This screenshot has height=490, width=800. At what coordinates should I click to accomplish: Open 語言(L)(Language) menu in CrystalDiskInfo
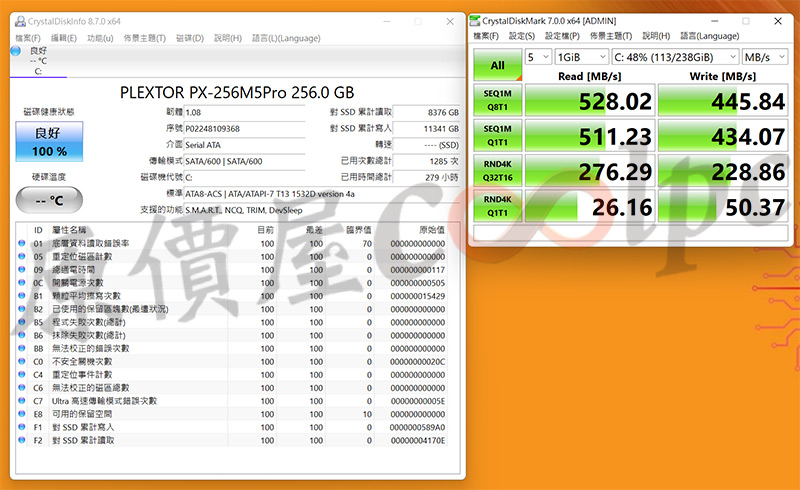[x=286, y=38]
